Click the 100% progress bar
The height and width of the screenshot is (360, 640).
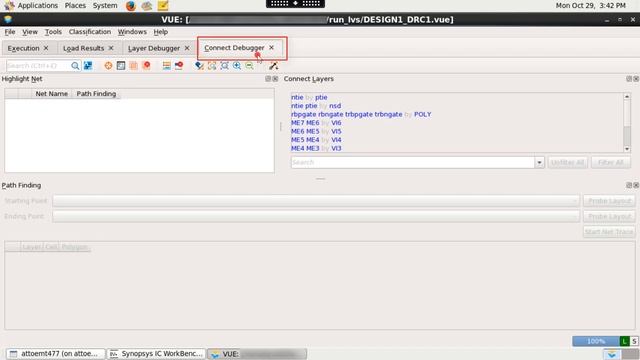click(596, 341)
